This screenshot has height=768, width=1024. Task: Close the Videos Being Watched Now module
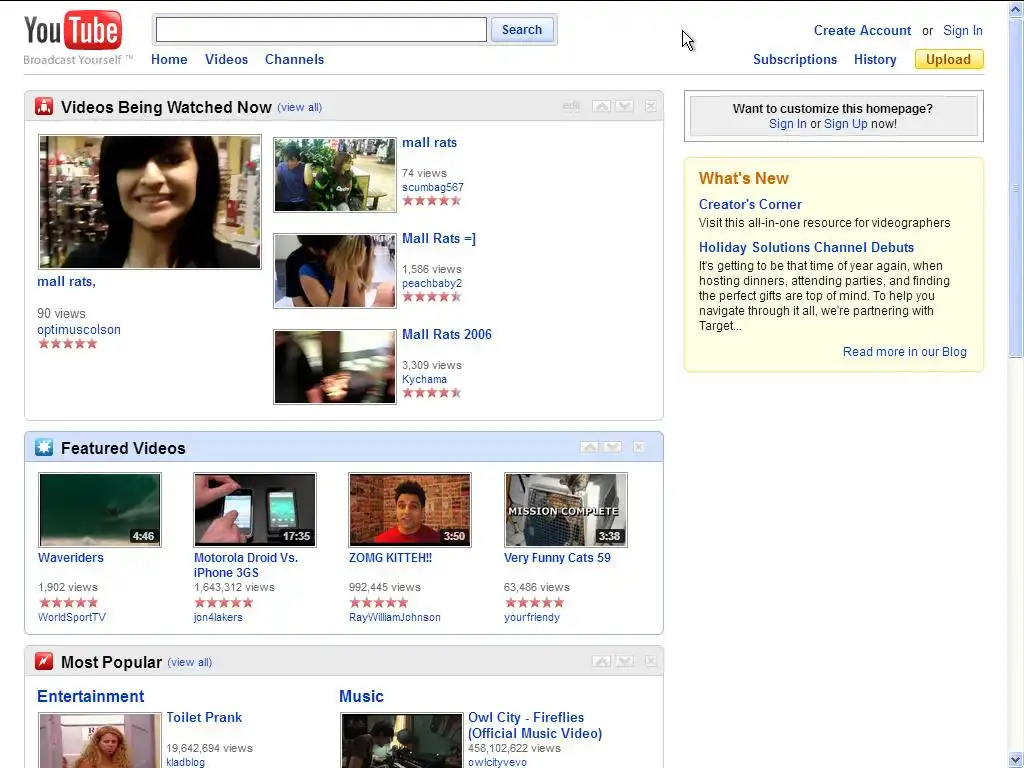pyautogui.click(x=650, y=106)
